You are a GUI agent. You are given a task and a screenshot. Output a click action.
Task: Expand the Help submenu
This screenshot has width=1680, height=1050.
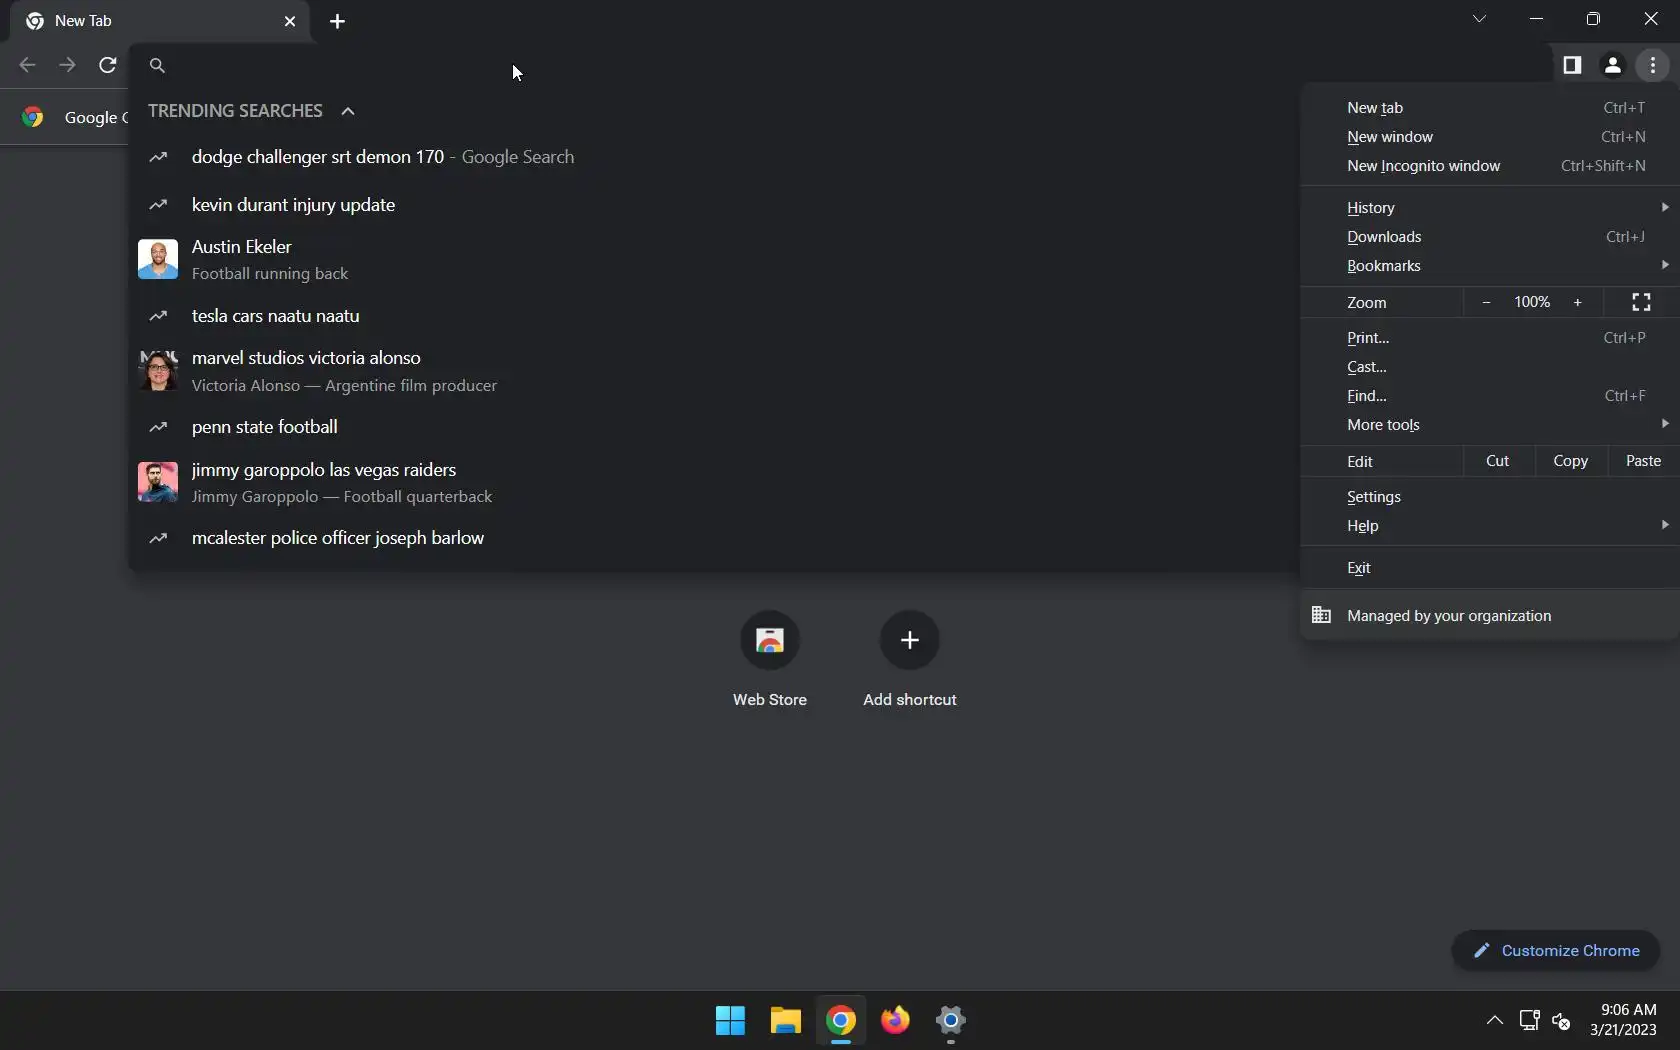pyautogui.click(x=1489, y=526)
